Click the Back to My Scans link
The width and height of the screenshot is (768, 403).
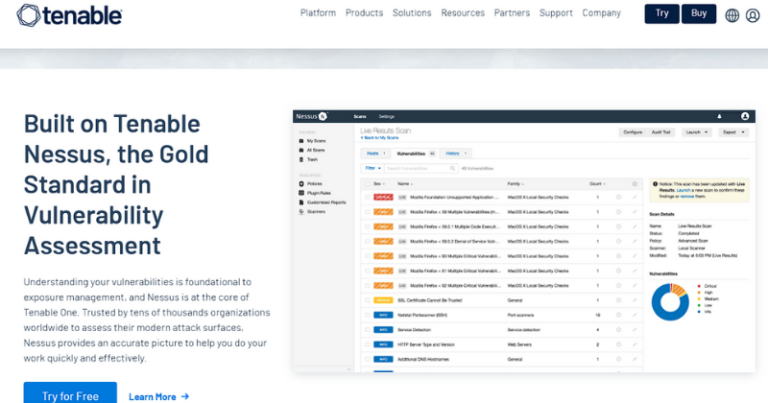pyautogui.click(x=379, y=138)
